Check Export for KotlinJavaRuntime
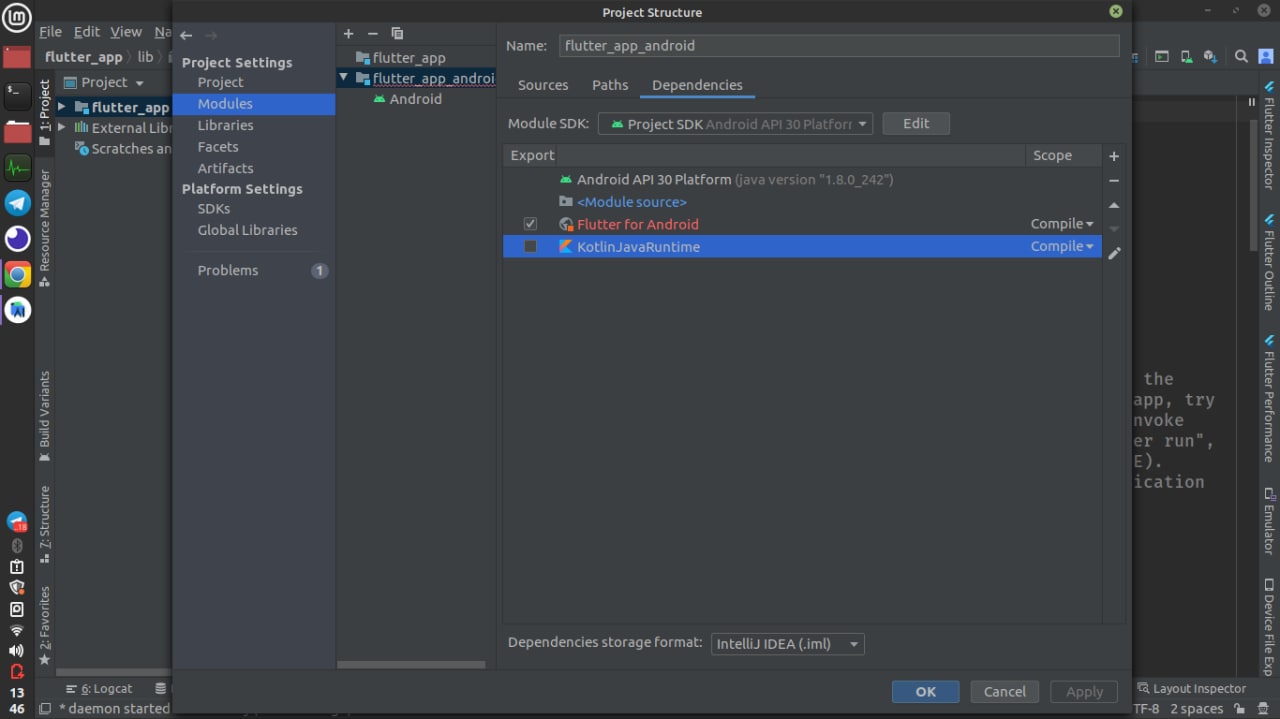1280x719 pixels. pos(530,246)
